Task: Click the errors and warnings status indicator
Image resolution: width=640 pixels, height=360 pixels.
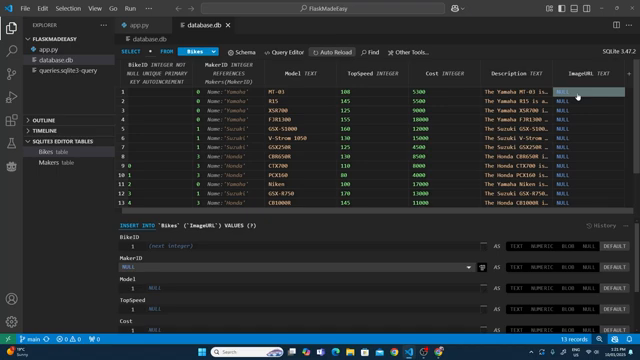Action: [x=69, y=339]
